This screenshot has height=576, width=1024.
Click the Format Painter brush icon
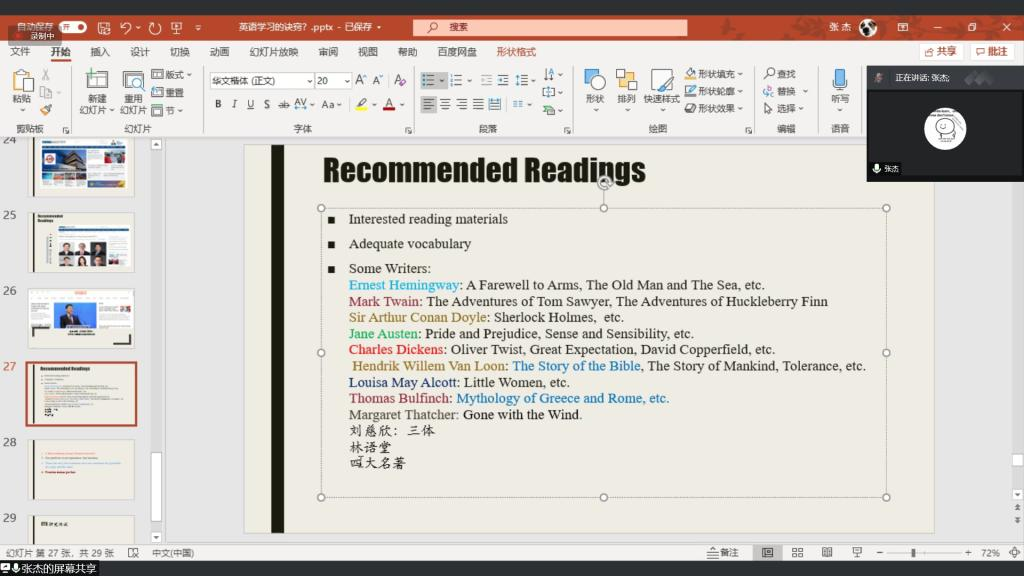[x=46, y=110]
